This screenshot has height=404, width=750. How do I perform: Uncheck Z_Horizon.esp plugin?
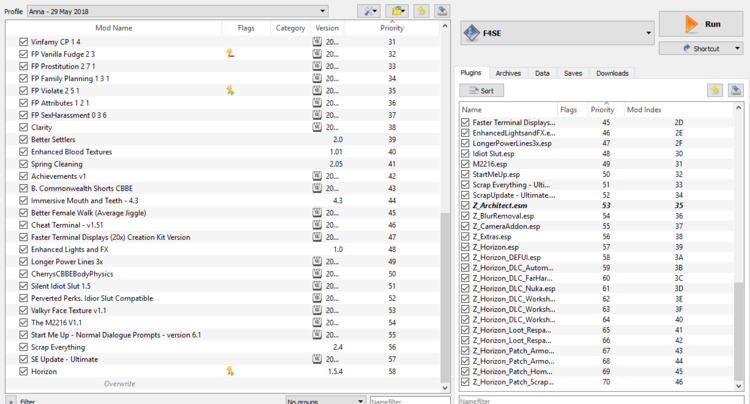pyautogui.click(x=465, y=247)
